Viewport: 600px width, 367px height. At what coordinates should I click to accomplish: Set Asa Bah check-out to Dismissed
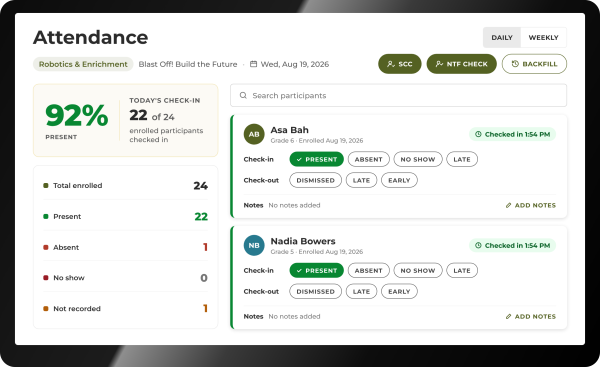click(315, 180)
